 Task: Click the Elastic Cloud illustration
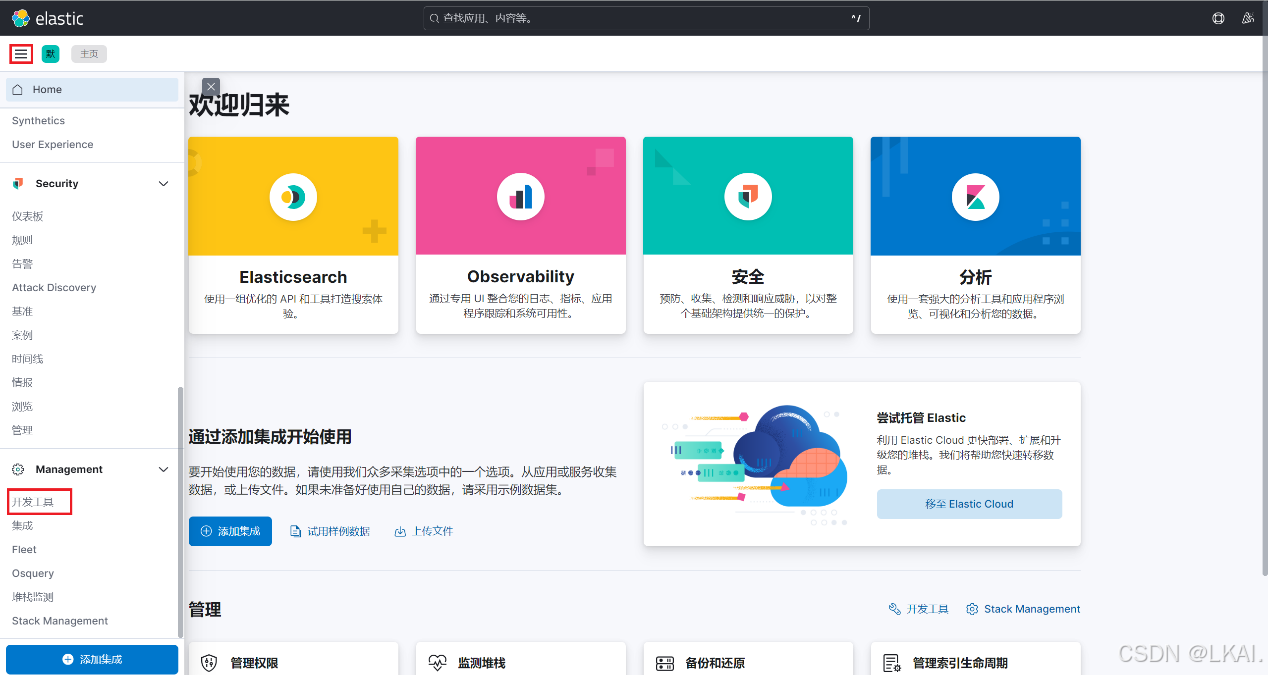(x=755, y=464)
